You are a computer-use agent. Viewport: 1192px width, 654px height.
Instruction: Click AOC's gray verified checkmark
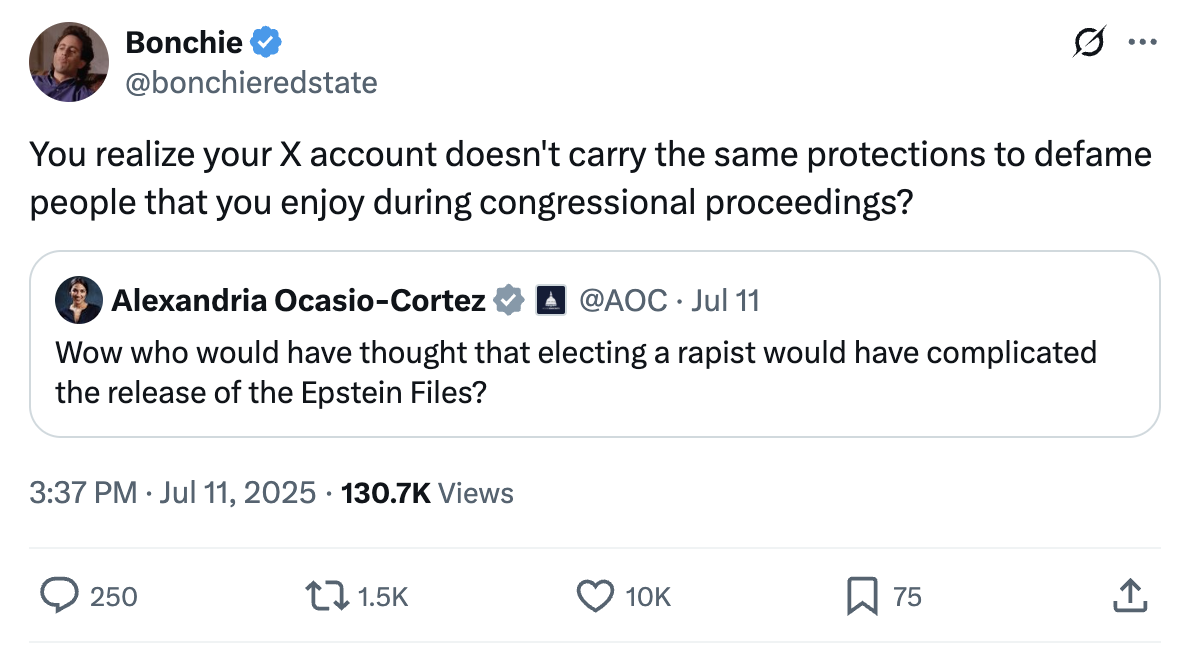(510, 299)
